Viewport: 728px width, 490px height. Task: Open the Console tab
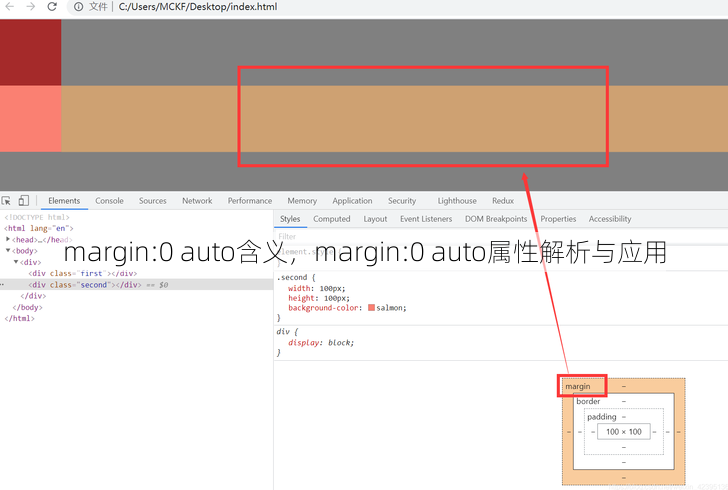109,201
